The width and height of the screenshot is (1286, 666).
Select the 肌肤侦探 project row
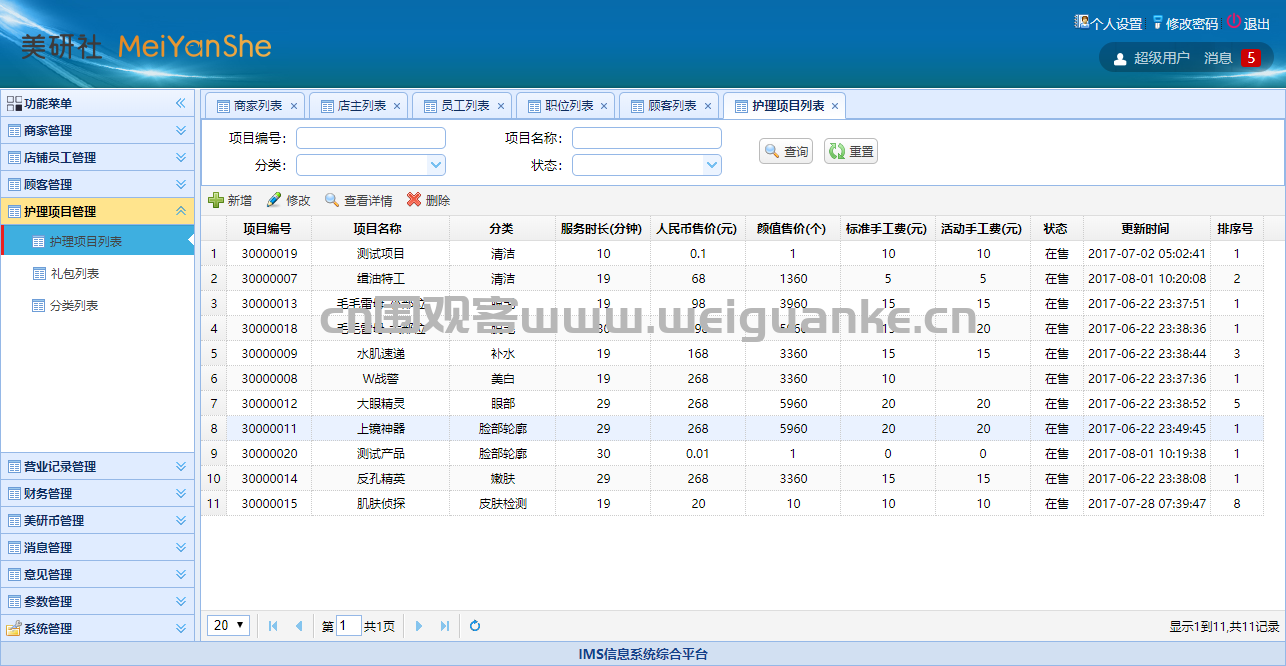tap(732, 504)
